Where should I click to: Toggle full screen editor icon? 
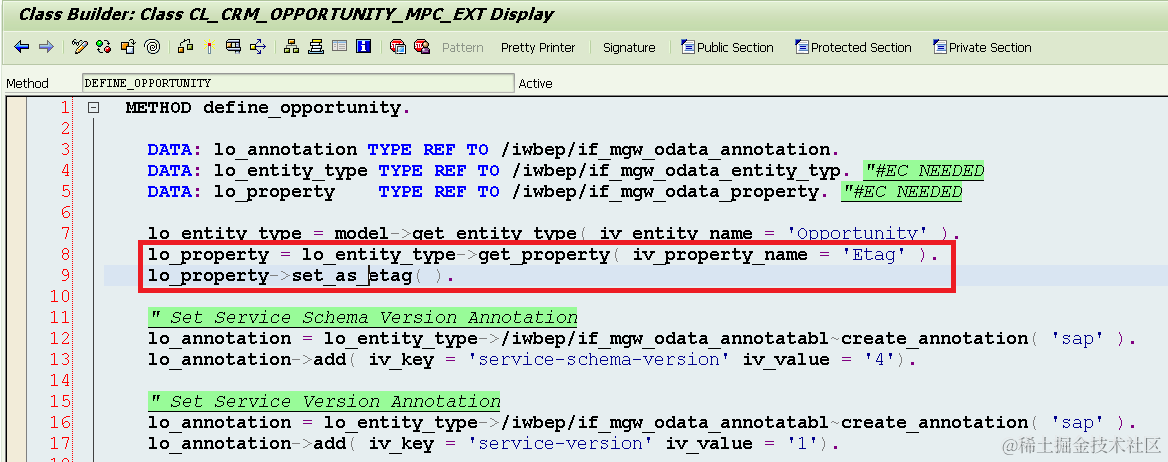(340, 46)
